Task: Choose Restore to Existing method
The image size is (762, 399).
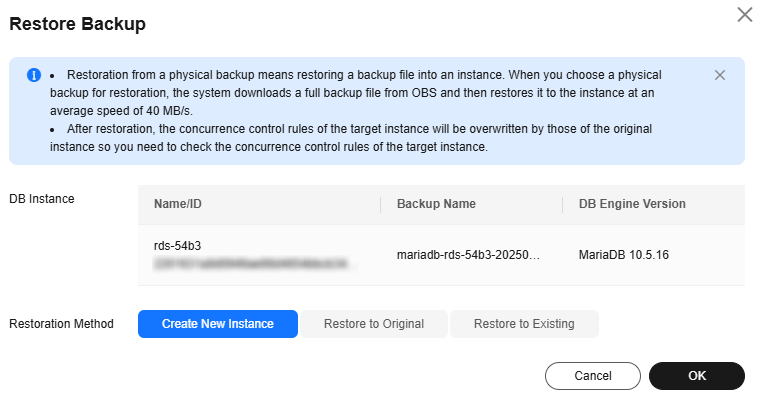Action: pyautogui.click(x=524, y=324)
